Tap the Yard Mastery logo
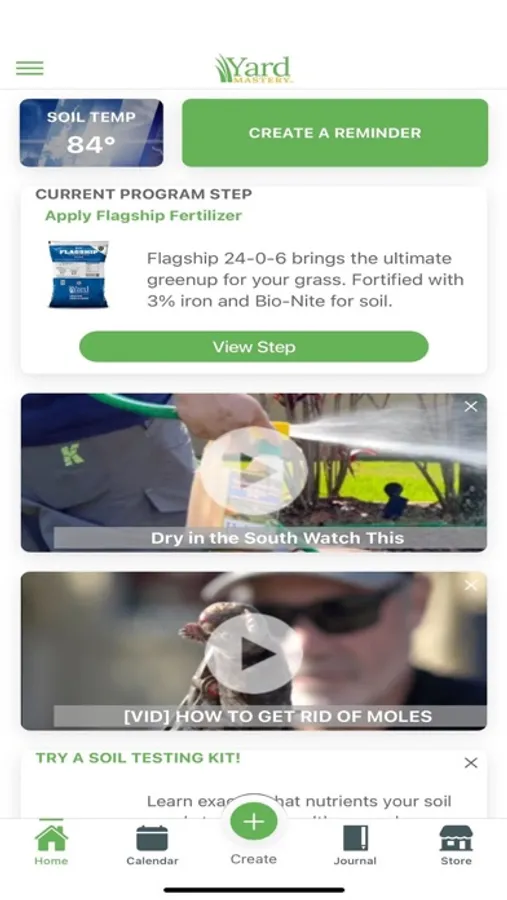Image resolution: width=507 pixels, height=900 pixels. 253,69
